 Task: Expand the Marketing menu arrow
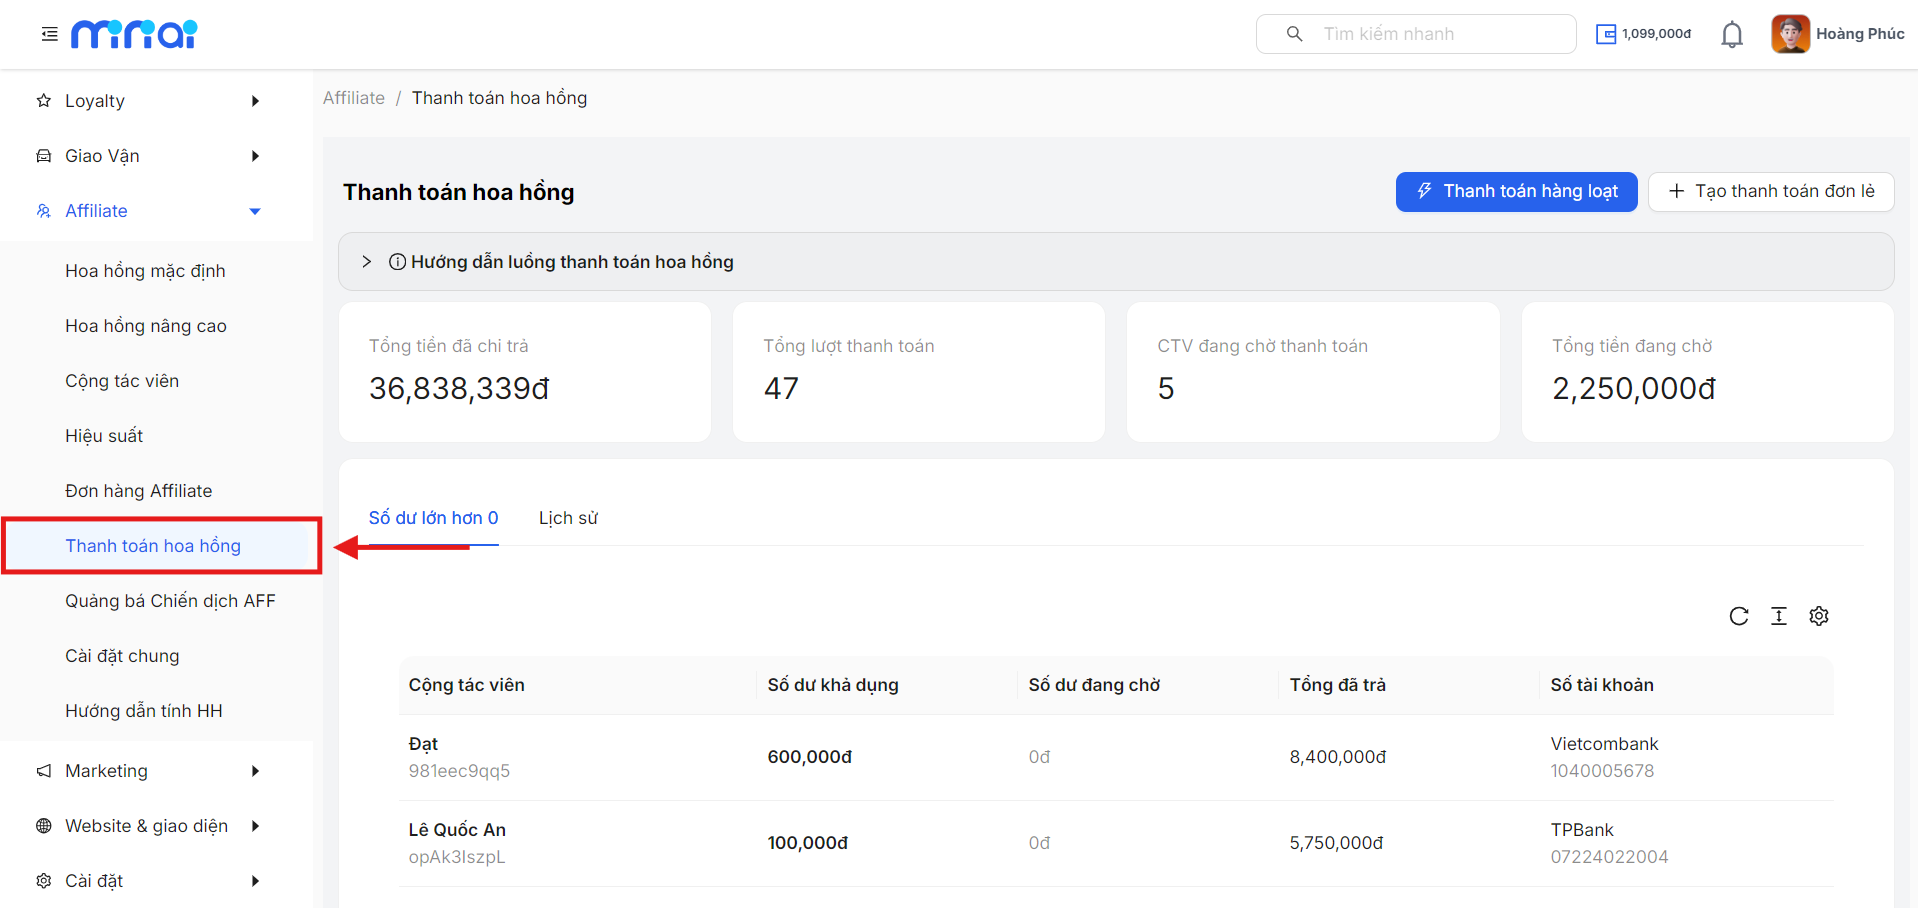coord(255,771)
